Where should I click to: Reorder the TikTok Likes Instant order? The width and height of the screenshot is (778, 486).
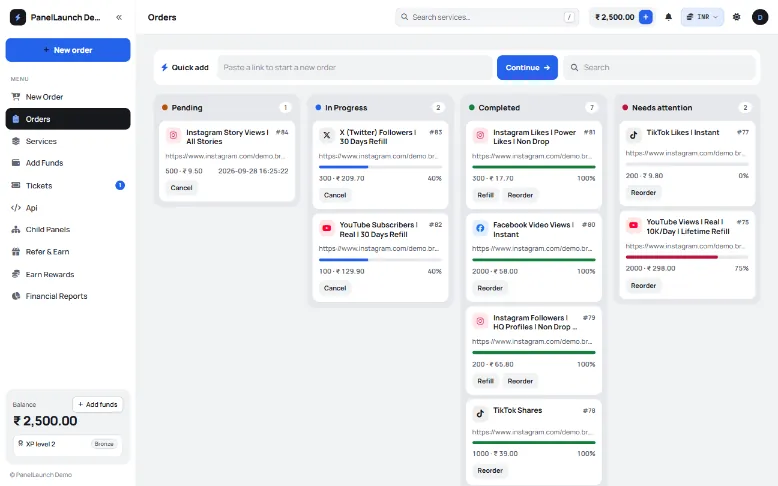click(x=643, y=193)
